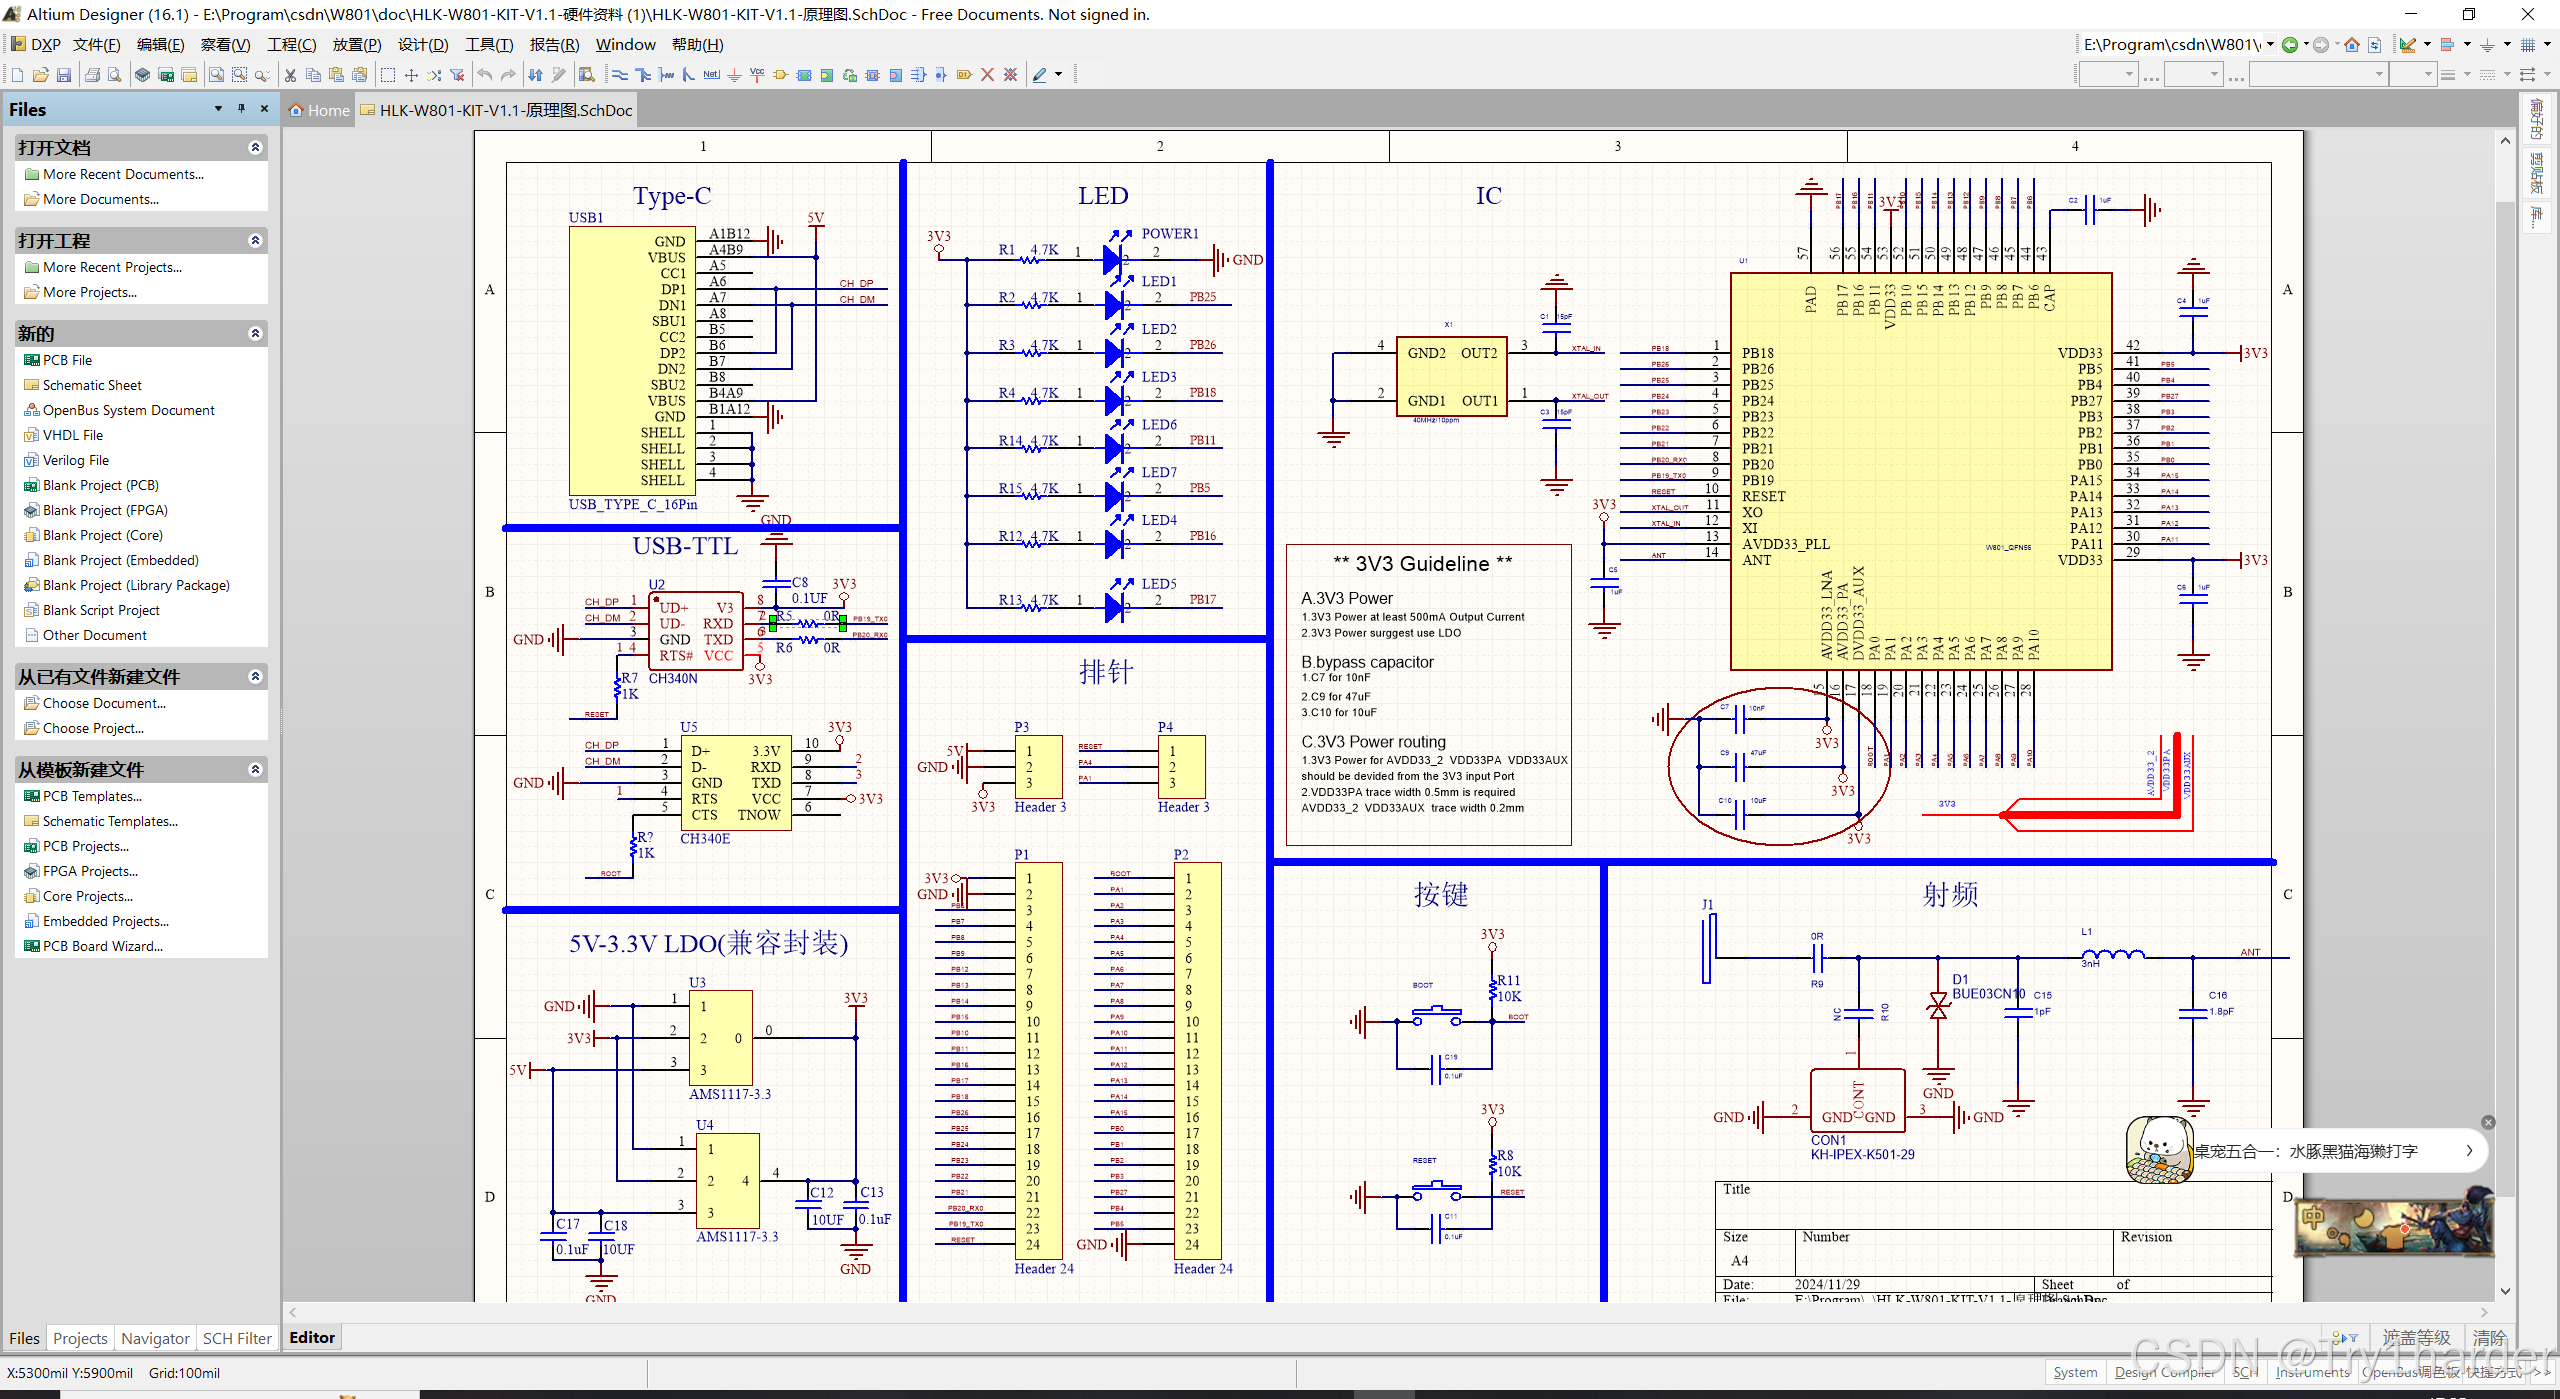
Task: Collapse the 打开文档 section
Action: (255, 148)
